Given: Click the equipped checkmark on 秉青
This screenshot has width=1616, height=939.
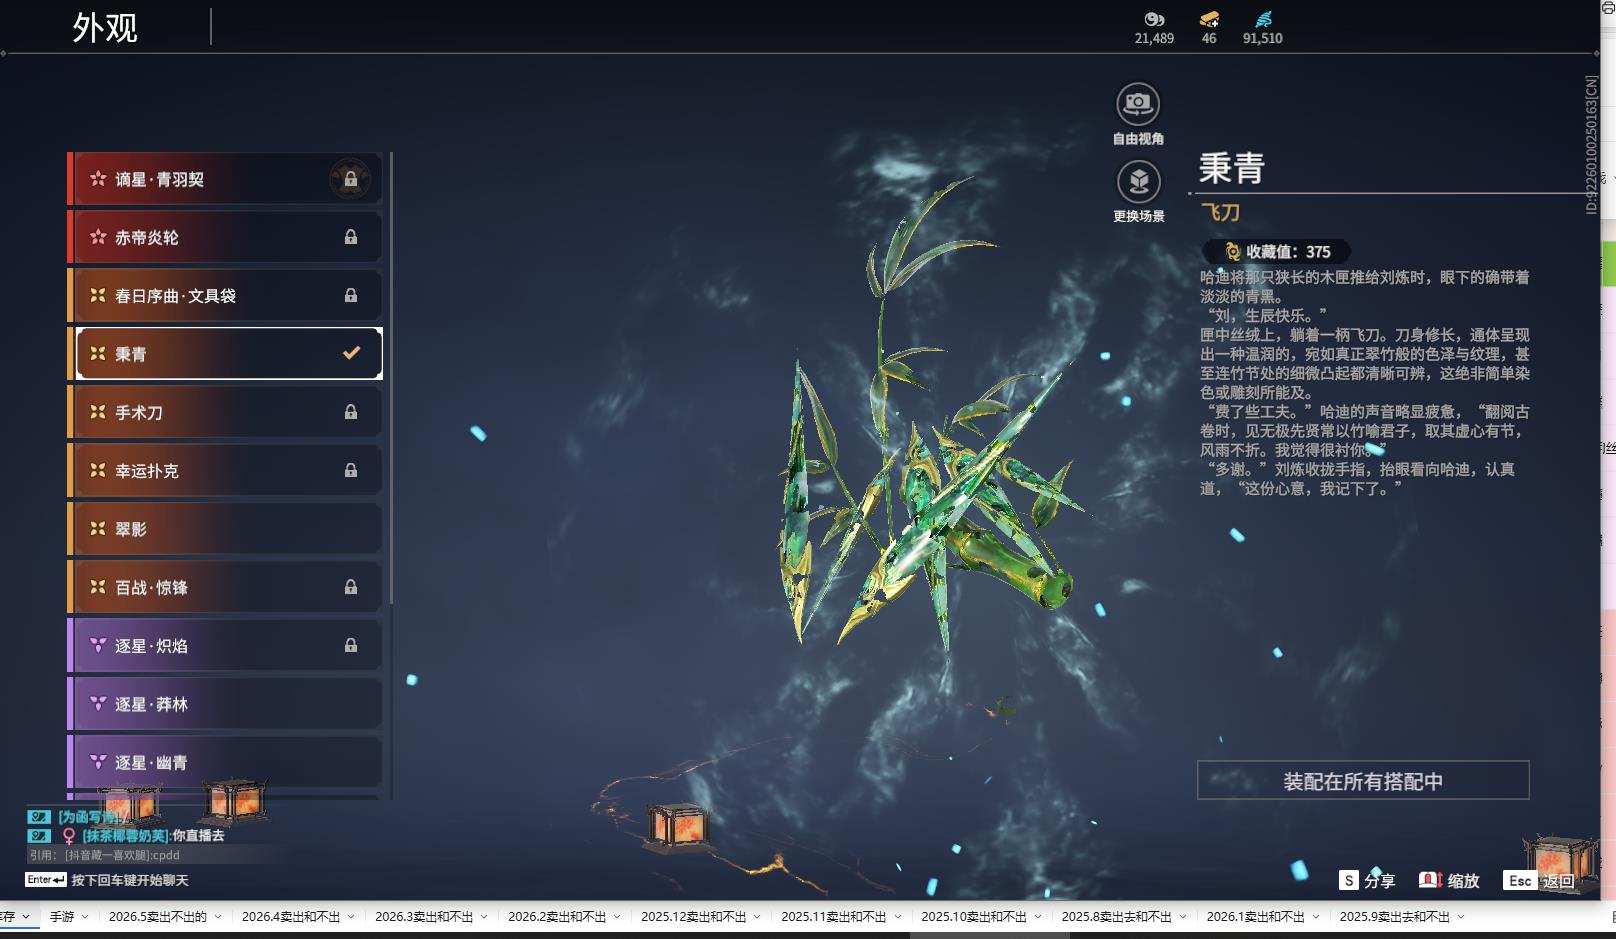Looking at the screenshot, I should (x=351, y=353).
